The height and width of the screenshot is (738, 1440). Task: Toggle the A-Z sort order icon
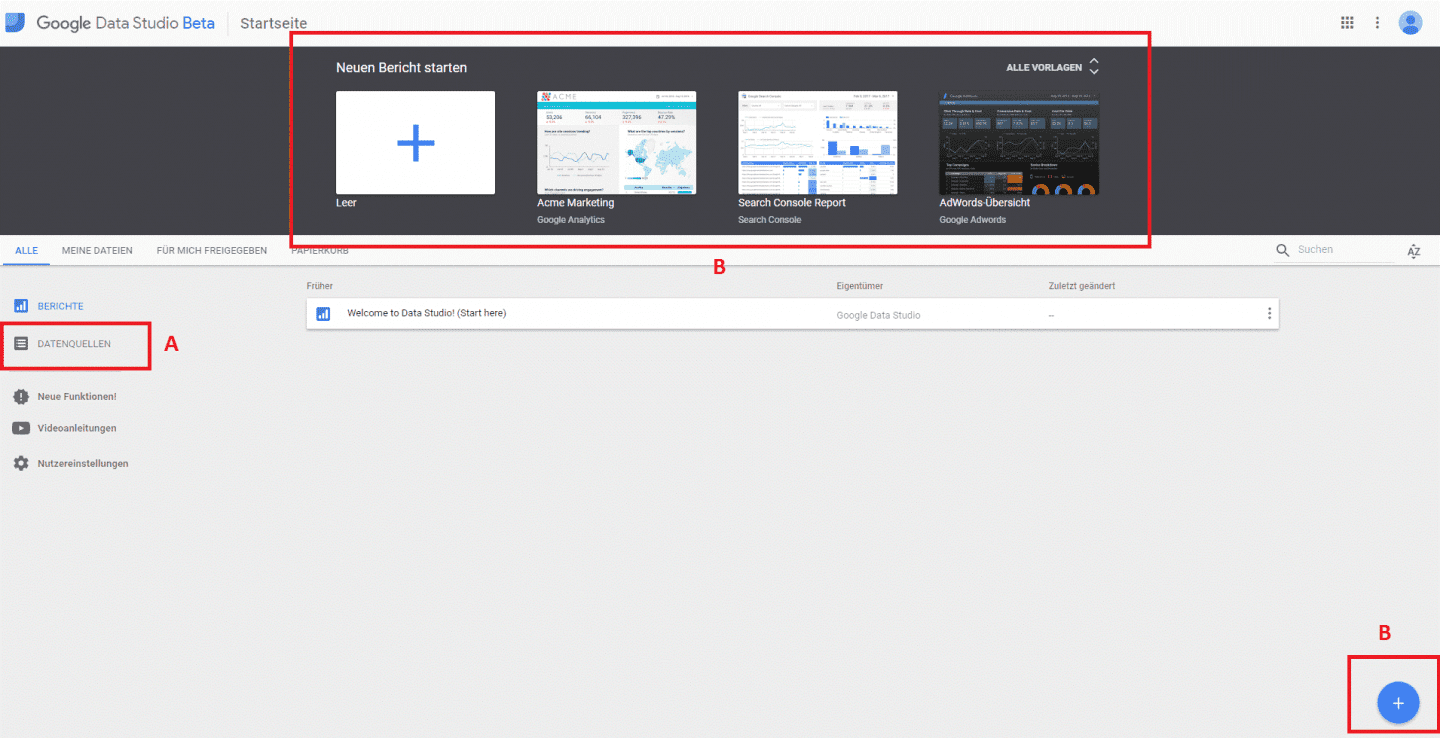pyautogui.click(x=1413, y=251)
